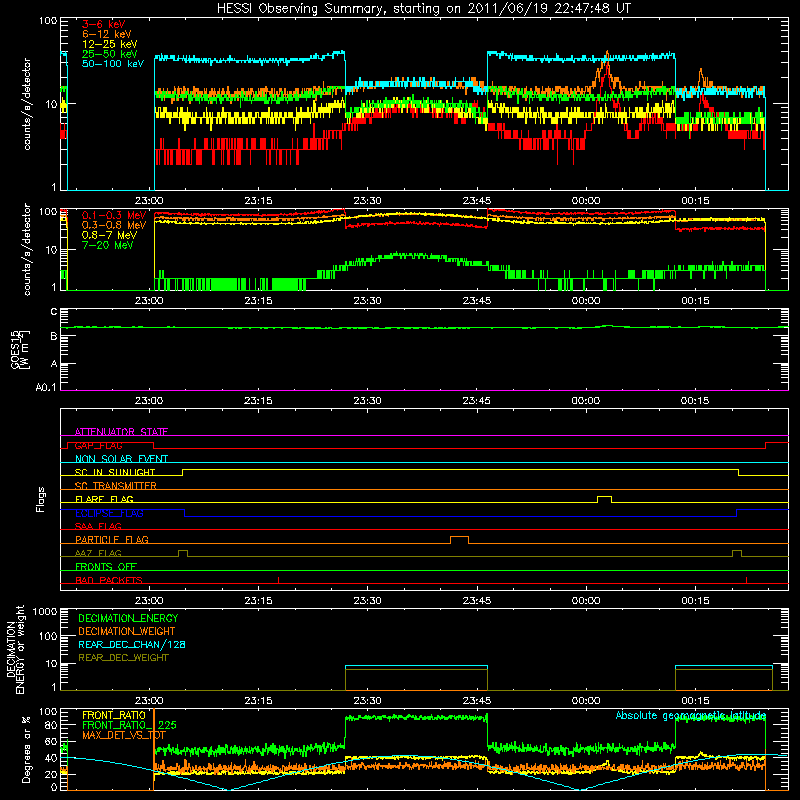Screen dimensions: 800x800
Task: Click the REAR_DEC_CHAN/128 legend label
Action: point(132,644)
